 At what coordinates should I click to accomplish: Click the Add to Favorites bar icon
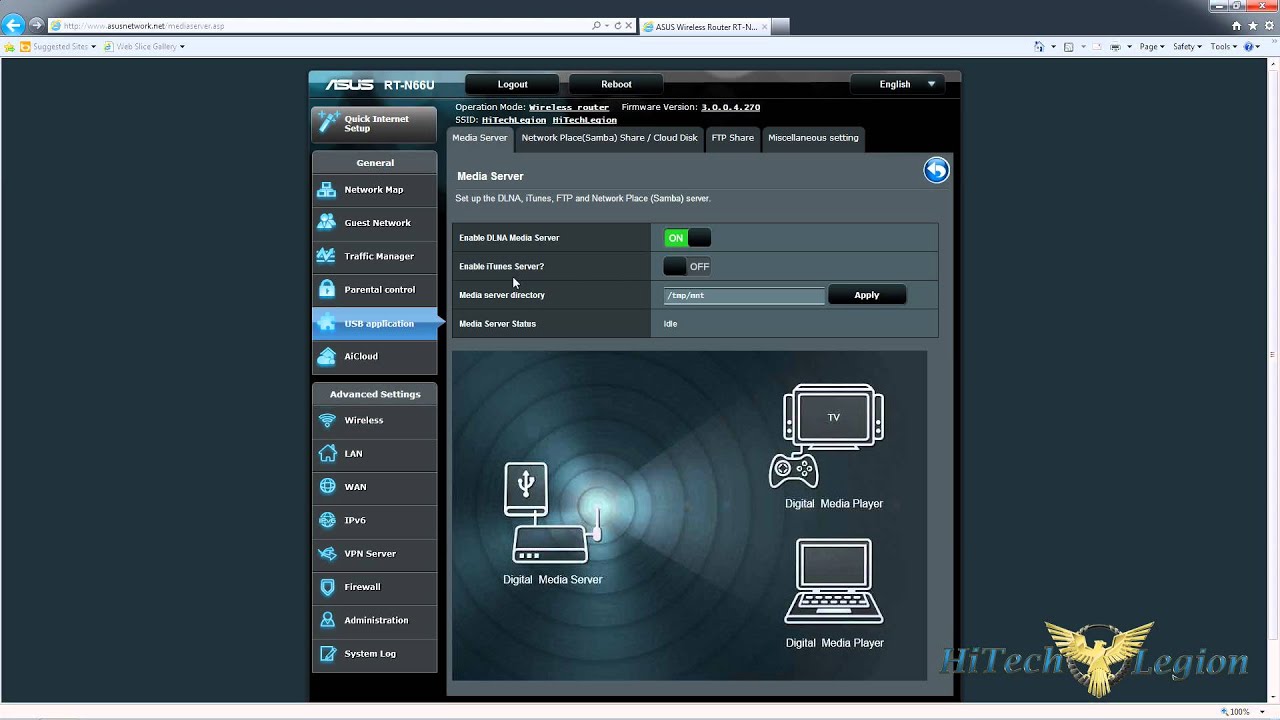click(10, 46)
